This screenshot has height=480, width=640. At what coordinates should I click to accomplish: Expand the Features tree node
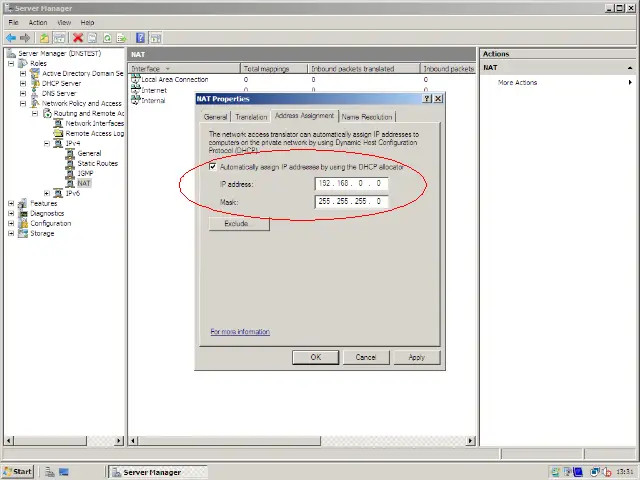point(11,204)
